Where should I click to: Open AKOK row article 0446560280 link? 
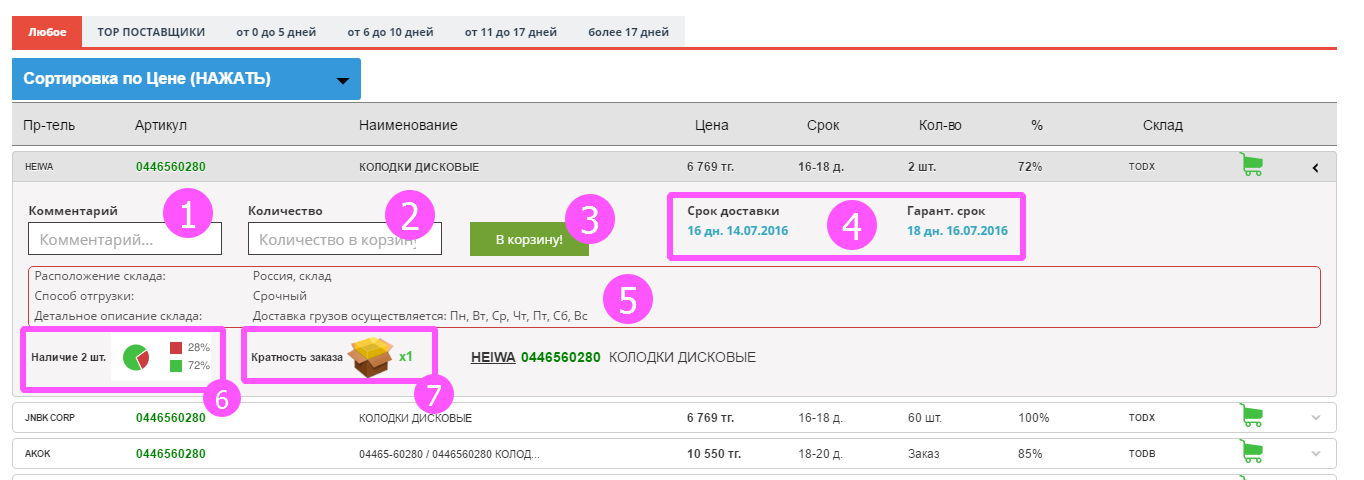(170, 454)
